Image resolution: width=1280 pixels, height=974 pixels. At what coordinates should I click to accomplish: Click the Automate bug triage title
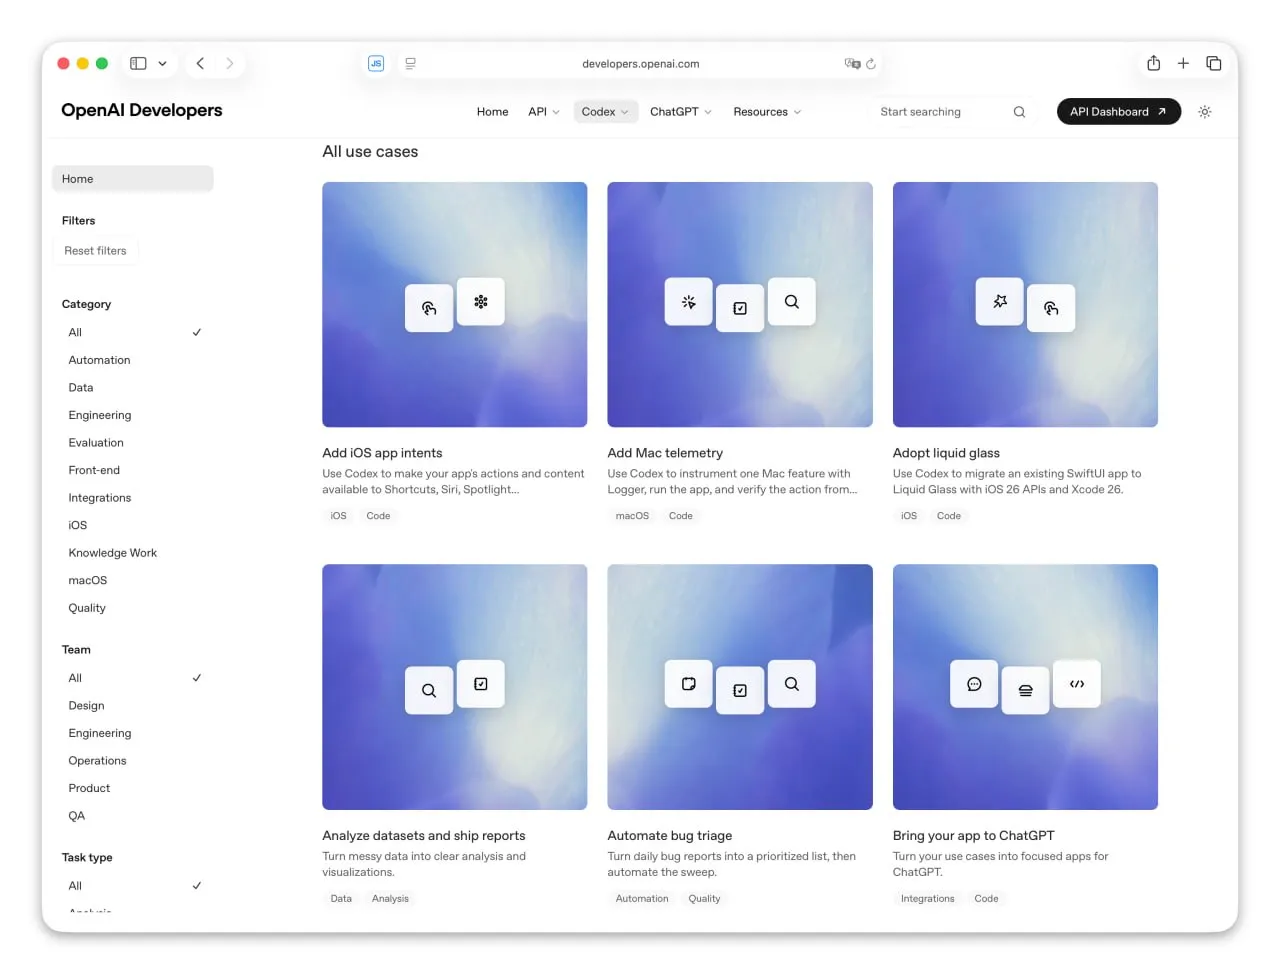pos(670,836)
